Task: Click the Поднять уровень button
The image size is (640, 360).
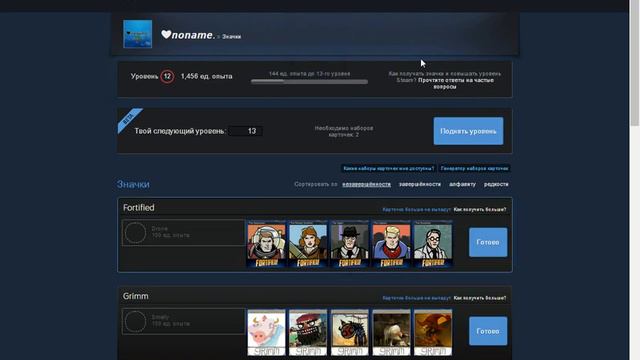Action: 468,131
